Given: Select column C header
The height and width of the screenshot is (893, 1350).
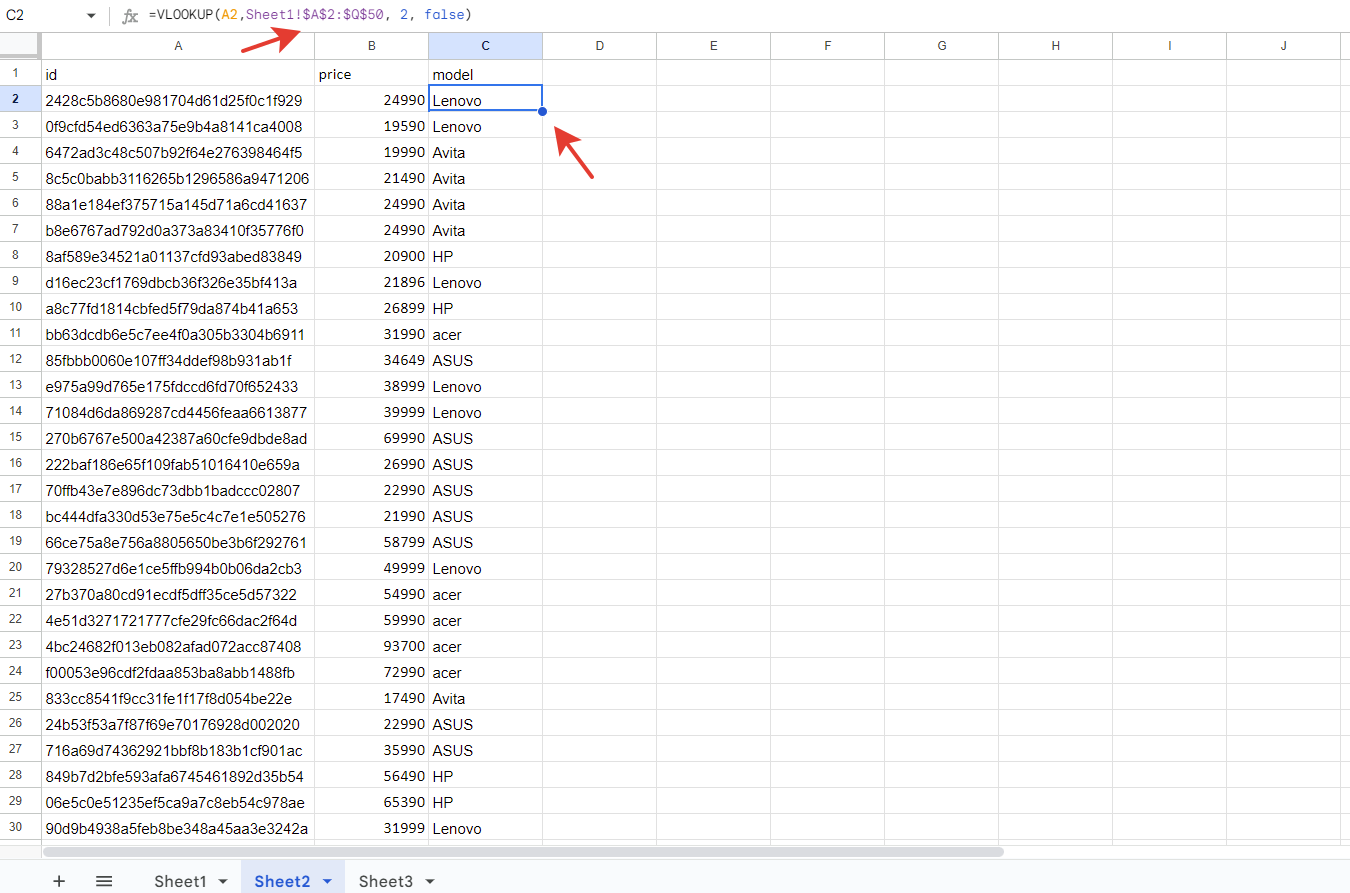Looking at the screenshot, I should coord(485,46).
